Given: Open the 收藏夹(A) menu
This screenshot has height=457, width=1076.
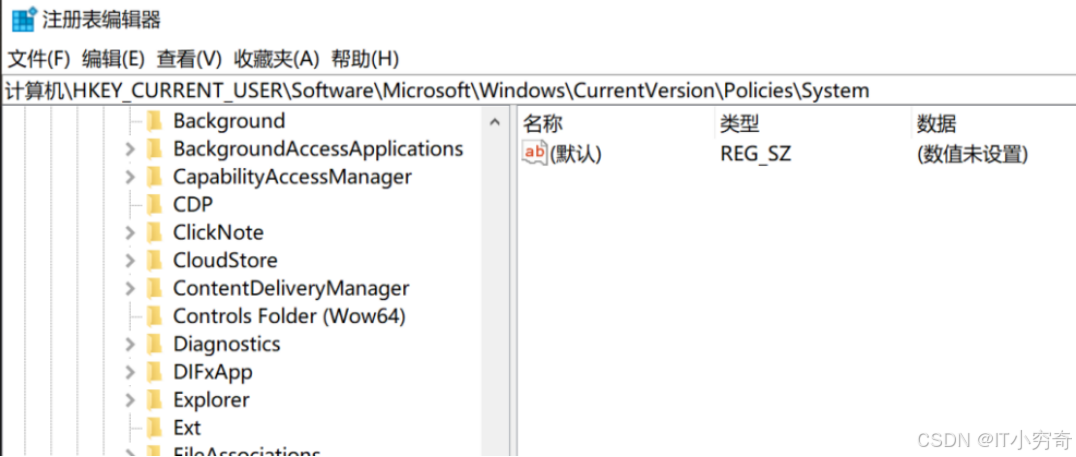Looking at the screenshot, I should click(277, 59).
